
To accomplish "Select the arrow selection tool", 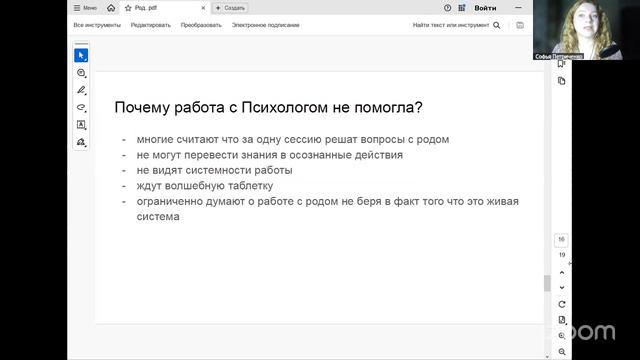I will (x=81, y=55).
